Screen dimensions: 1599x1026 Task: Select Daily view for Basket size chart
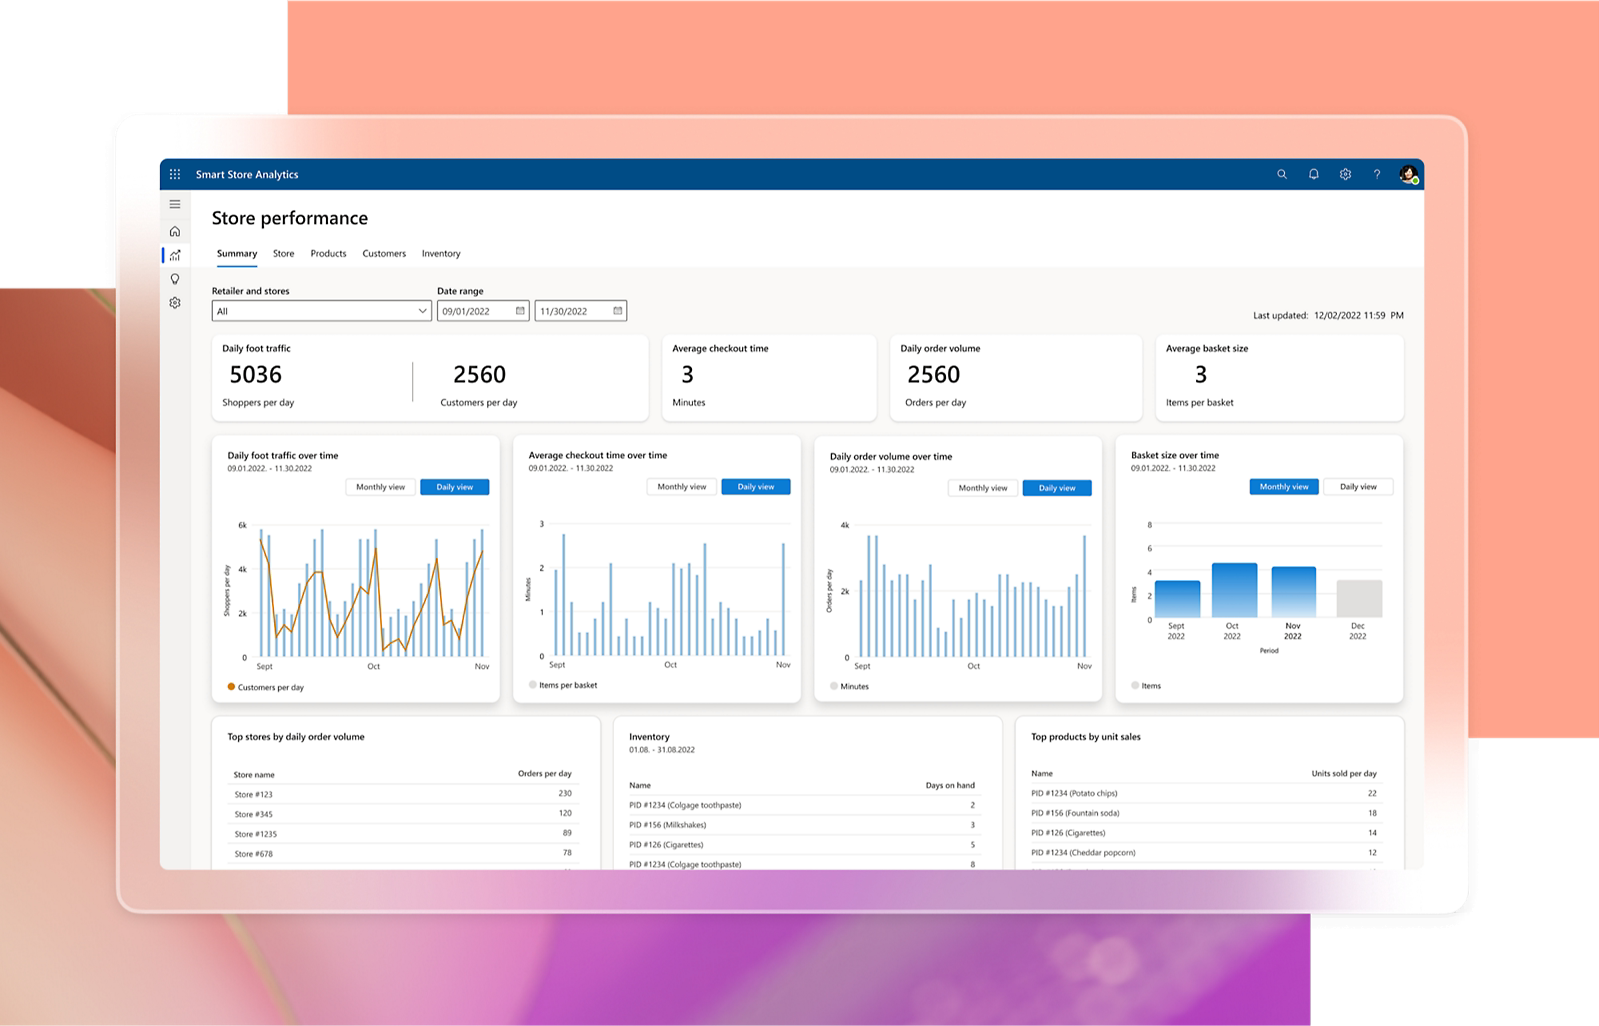tap(1358, 487)
